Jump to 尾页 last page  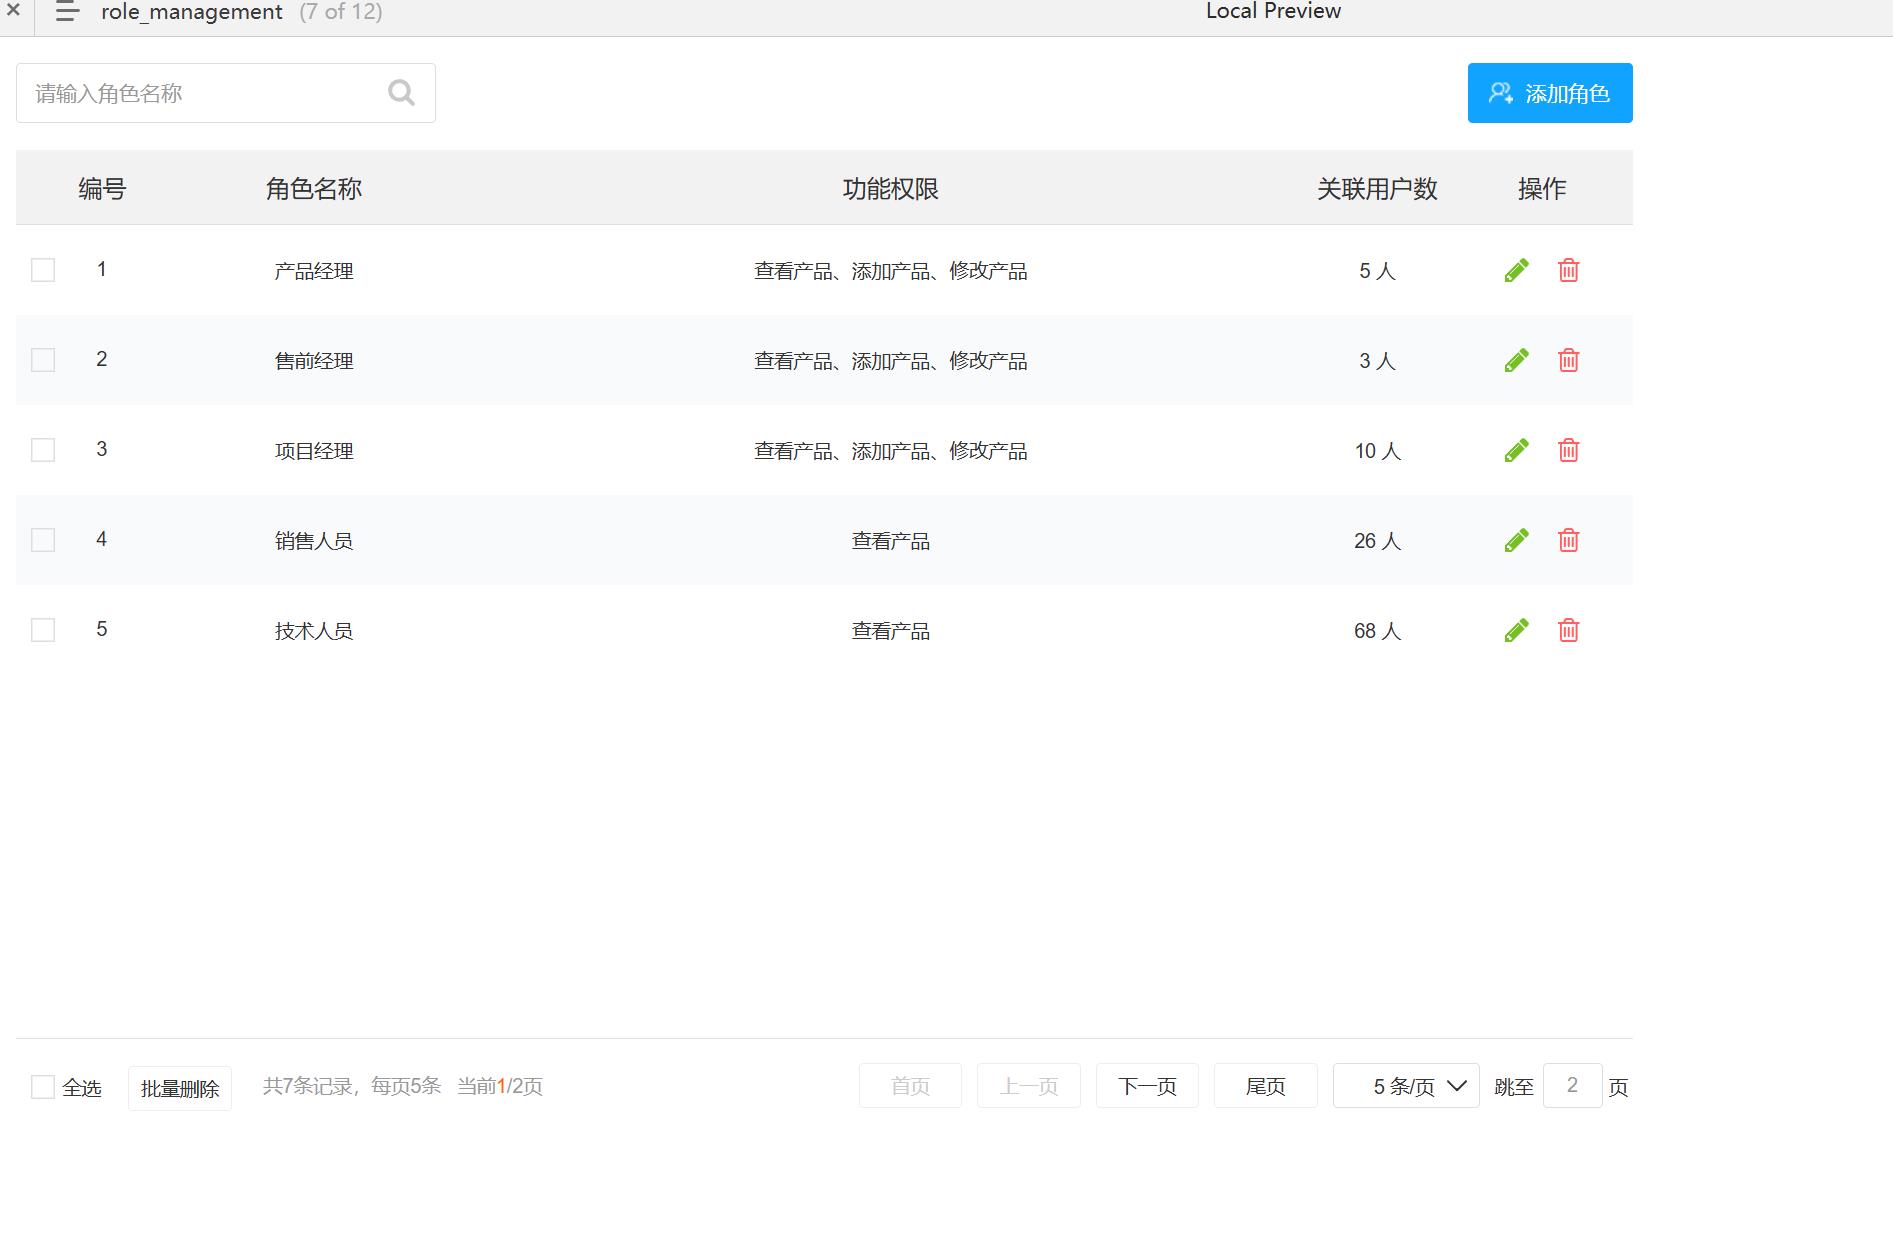[1265, 1086]
